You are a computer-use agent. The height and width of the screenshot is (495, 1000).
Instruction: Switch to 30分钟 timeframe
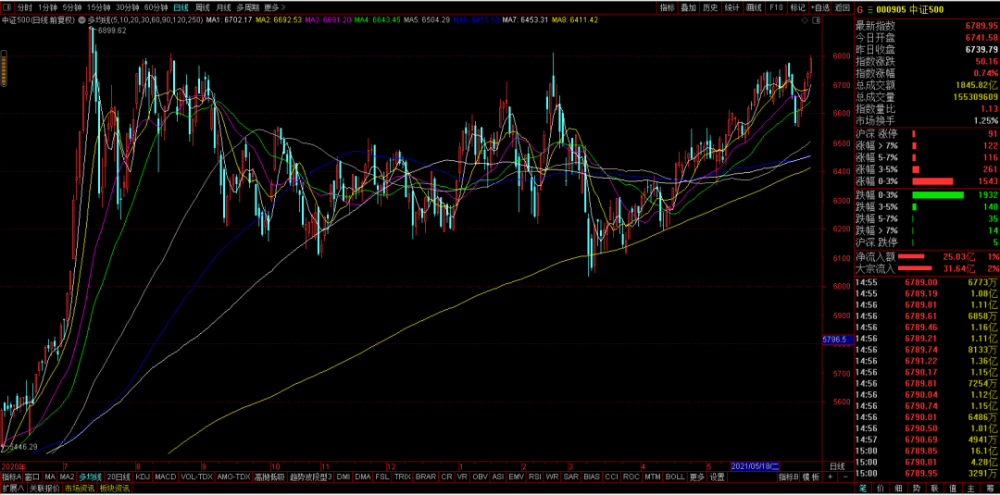pyautogui.click(x=128, y=8)
